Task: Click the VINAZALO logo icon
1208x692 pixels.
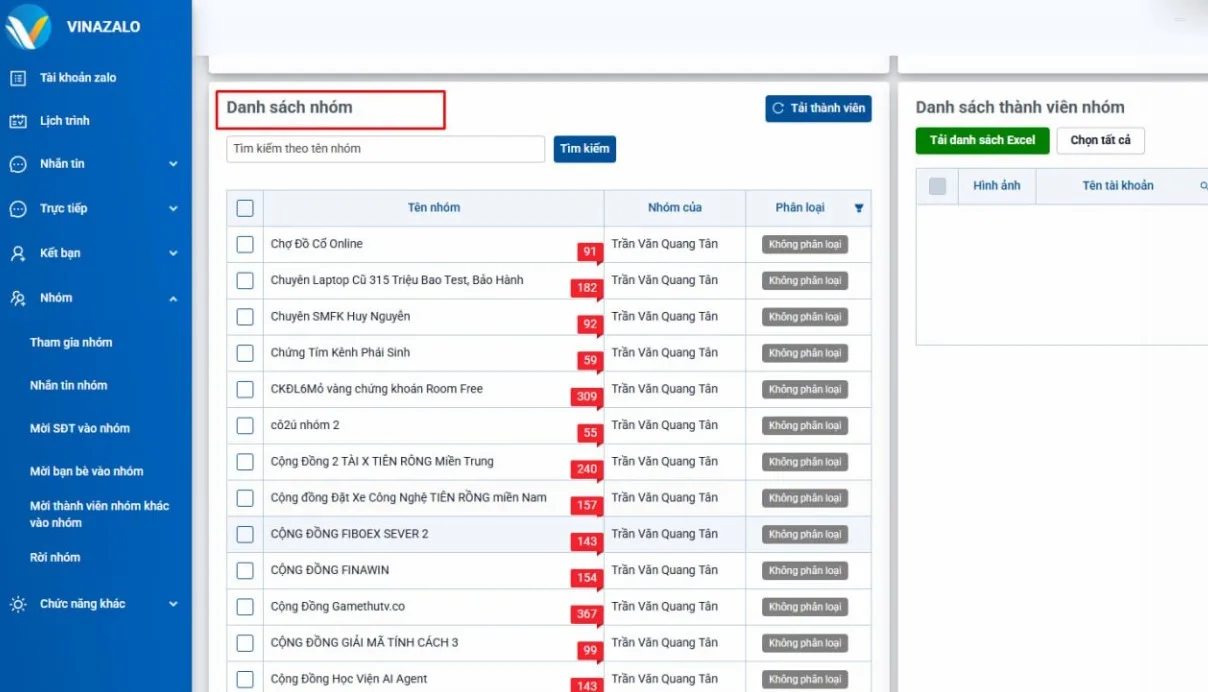Action: (x=28, y=27)
